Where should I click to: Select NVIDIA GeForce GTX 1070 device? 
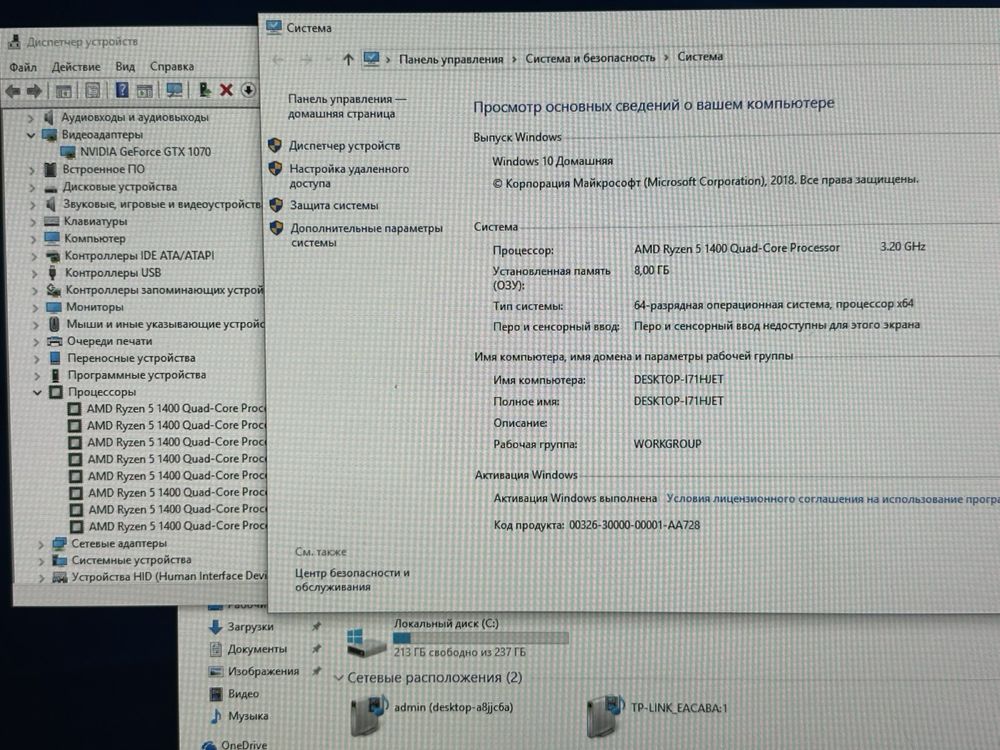[145, 152]
